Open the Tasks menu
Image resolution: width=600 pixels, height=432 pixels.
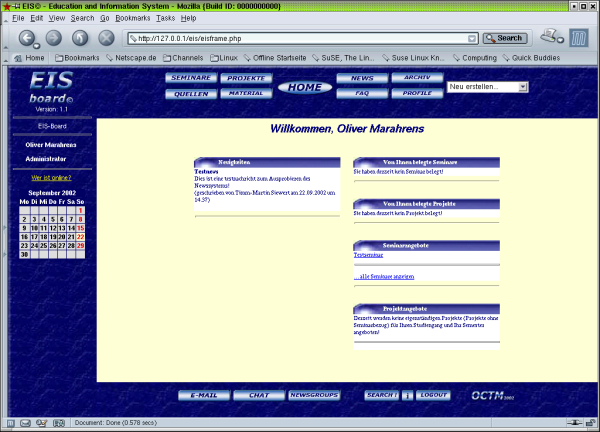[x=165, y=18]
